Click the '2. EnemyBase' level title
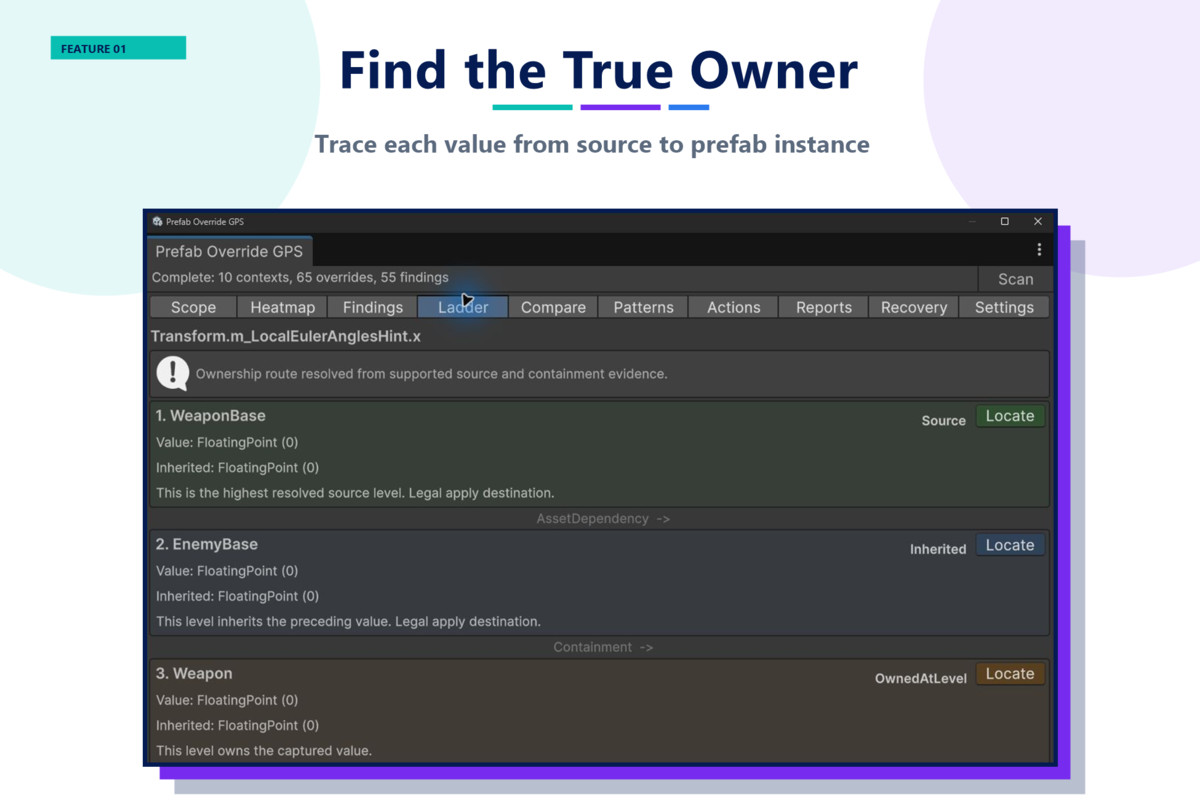The width and height of the screenshot is (1200, 800). (207, 545)
